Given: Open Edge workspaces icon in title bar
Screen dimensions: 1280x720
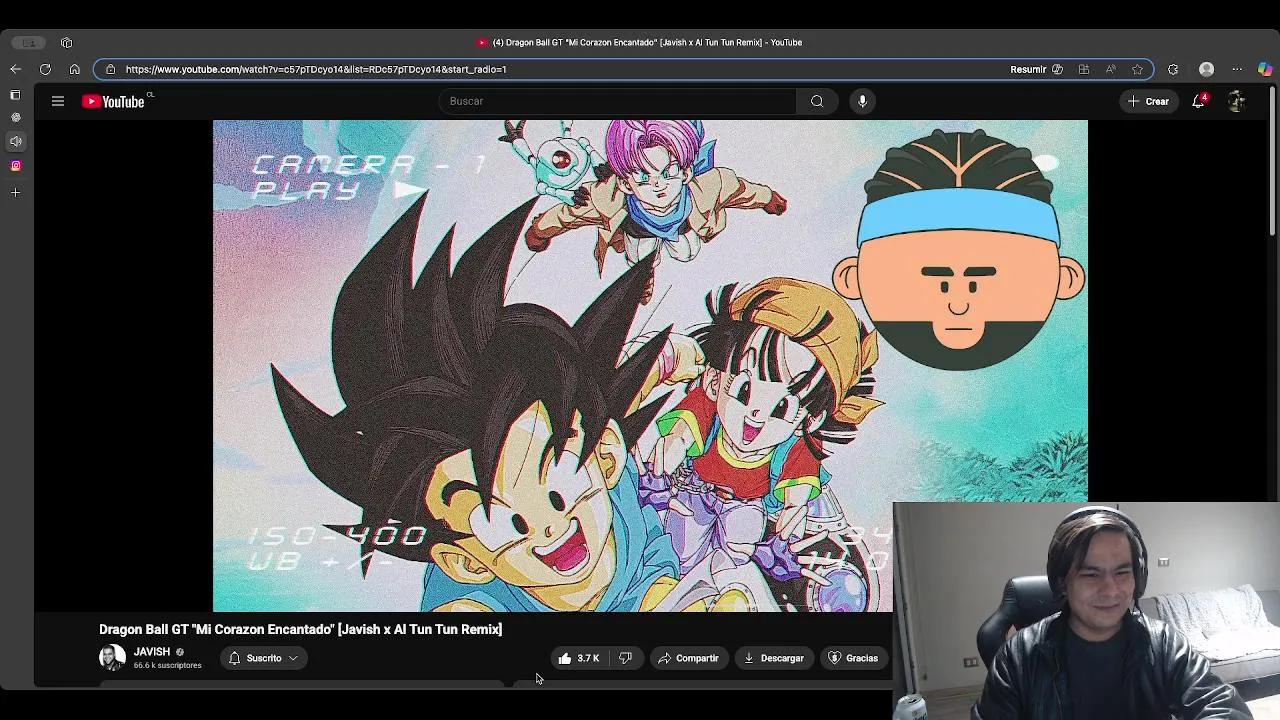Looking at the screenshot, I should [29, 42].
